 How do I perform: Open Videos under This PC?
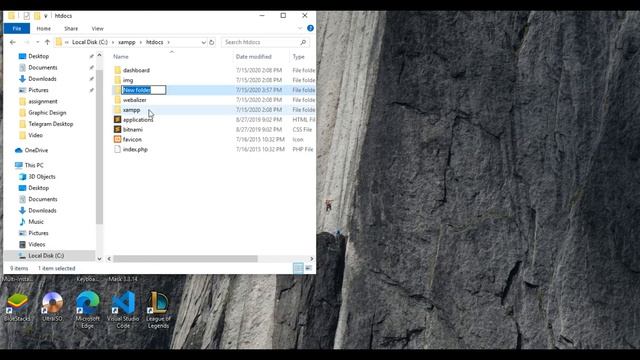(x=36, y=244)
